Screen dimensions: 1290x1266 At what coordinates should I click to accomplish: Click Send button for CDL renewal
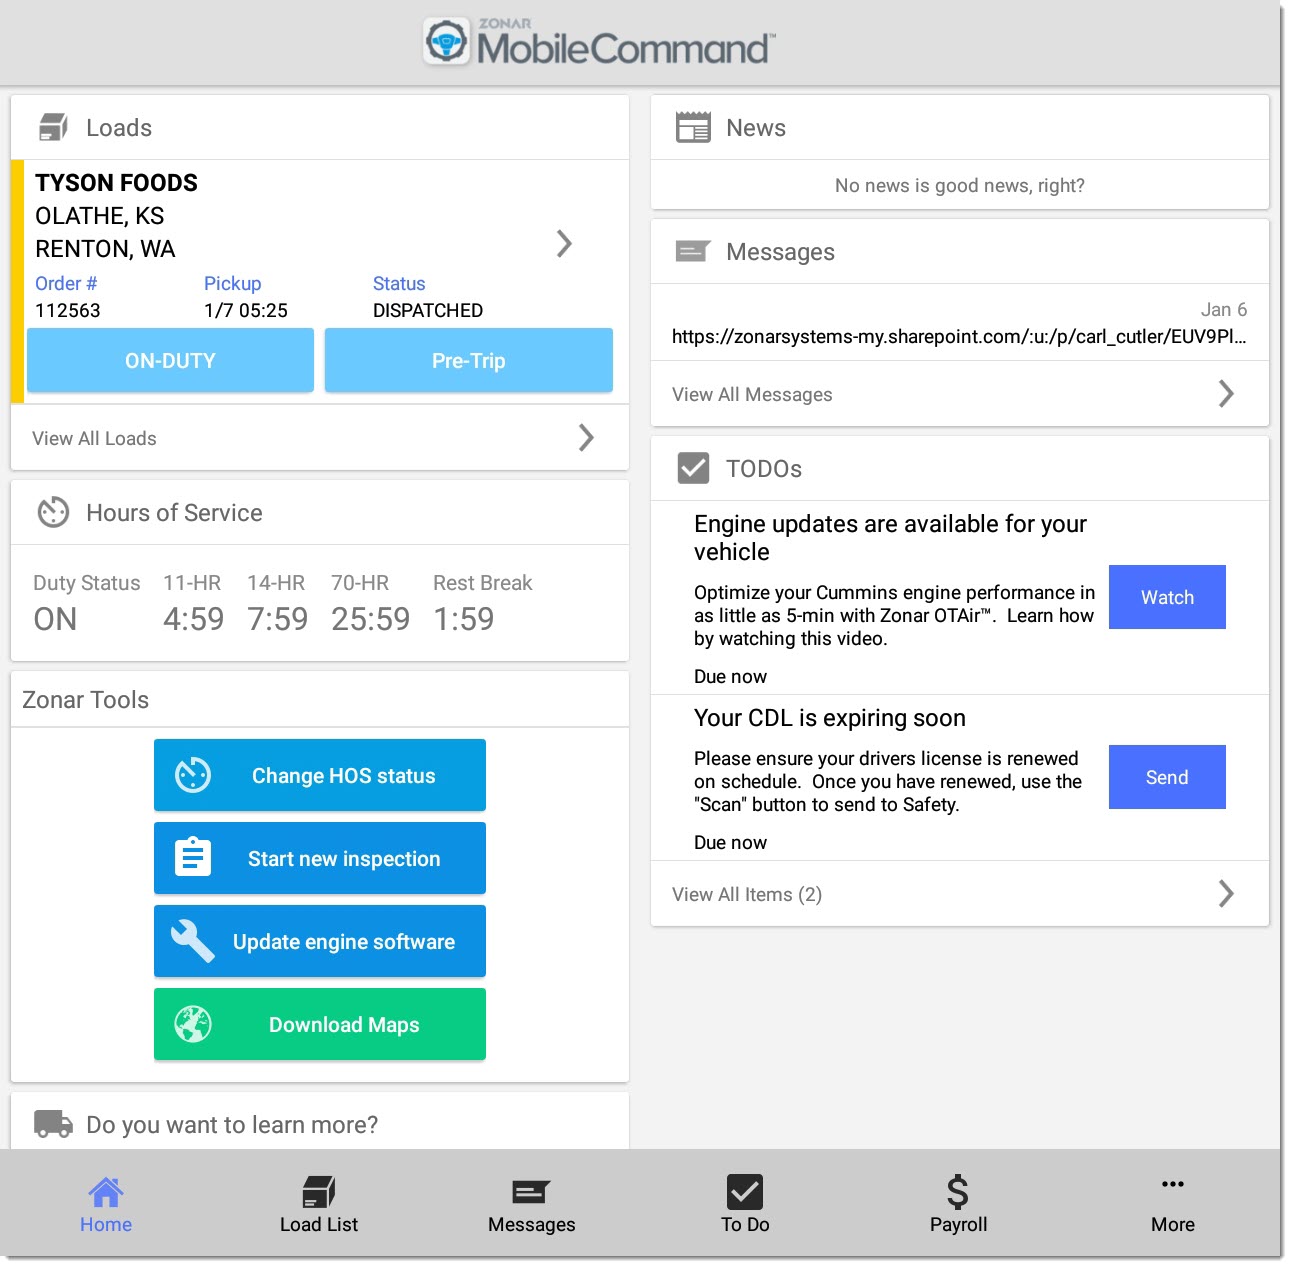[1167, 777]
